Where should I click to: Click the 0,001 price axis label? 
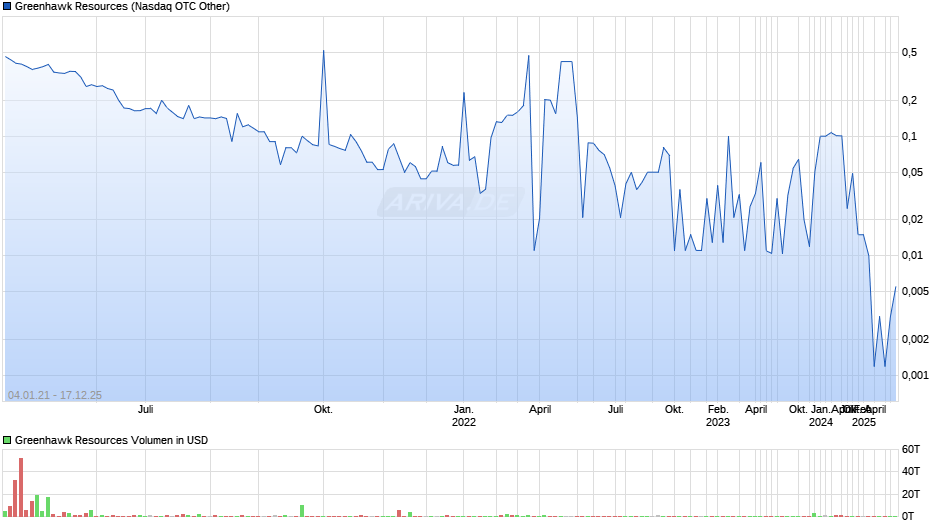click(915, 375)
